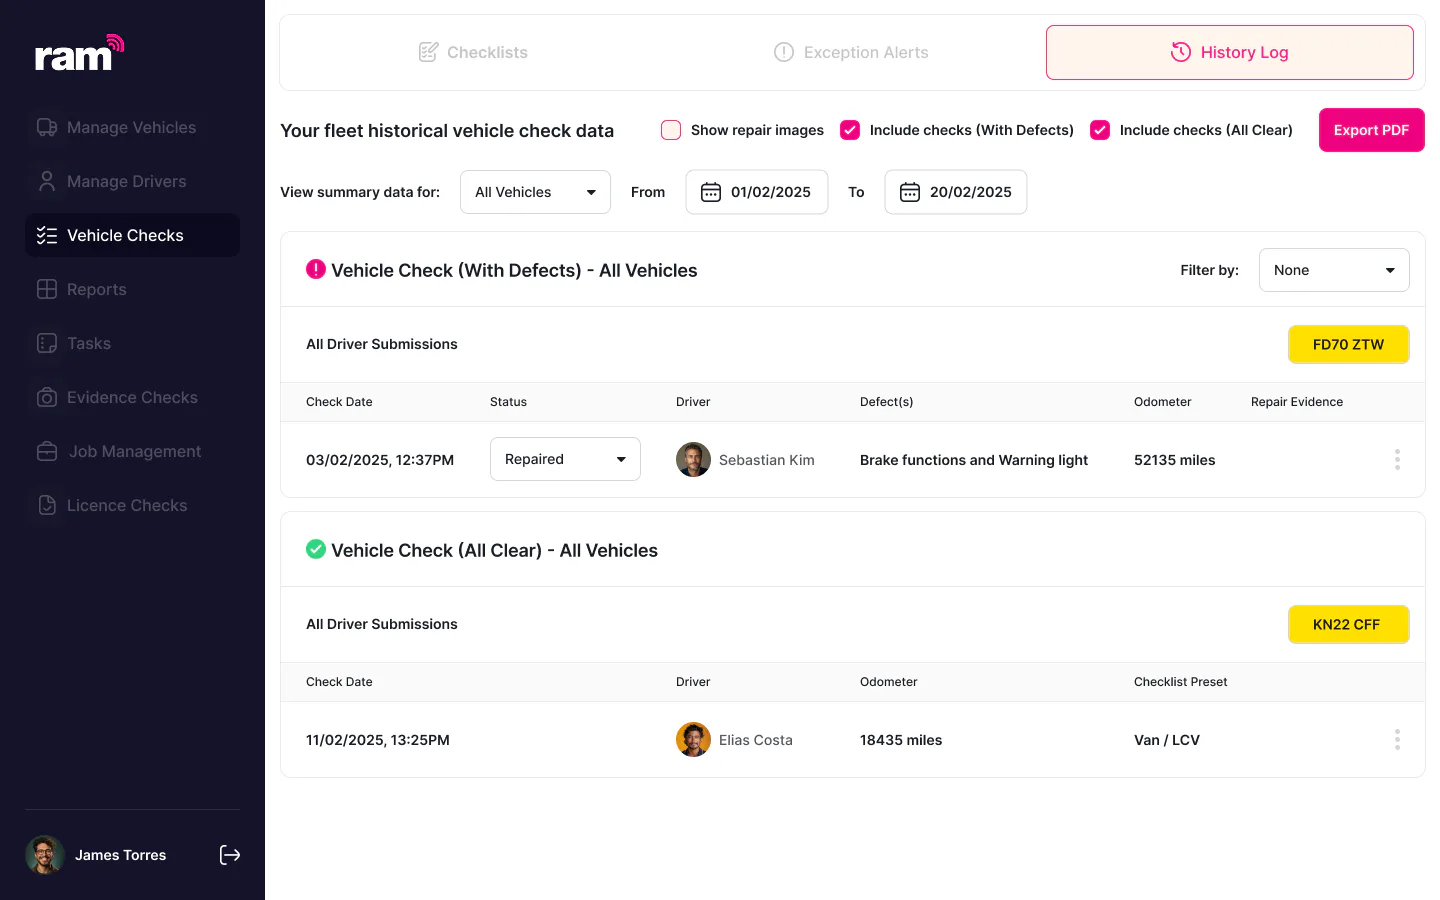Set the From date 01/02/2025 field
This screenshot has width=1440, height=900.
757,192
